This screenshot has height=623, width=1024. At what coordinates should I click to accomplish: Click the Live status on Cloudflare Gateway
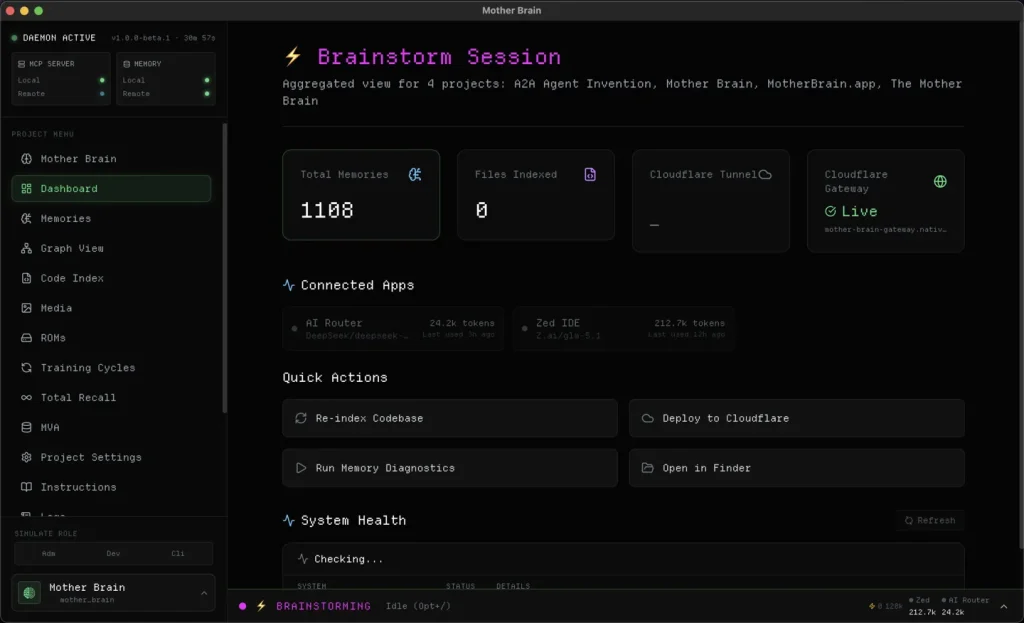click(x=851, y=212)
